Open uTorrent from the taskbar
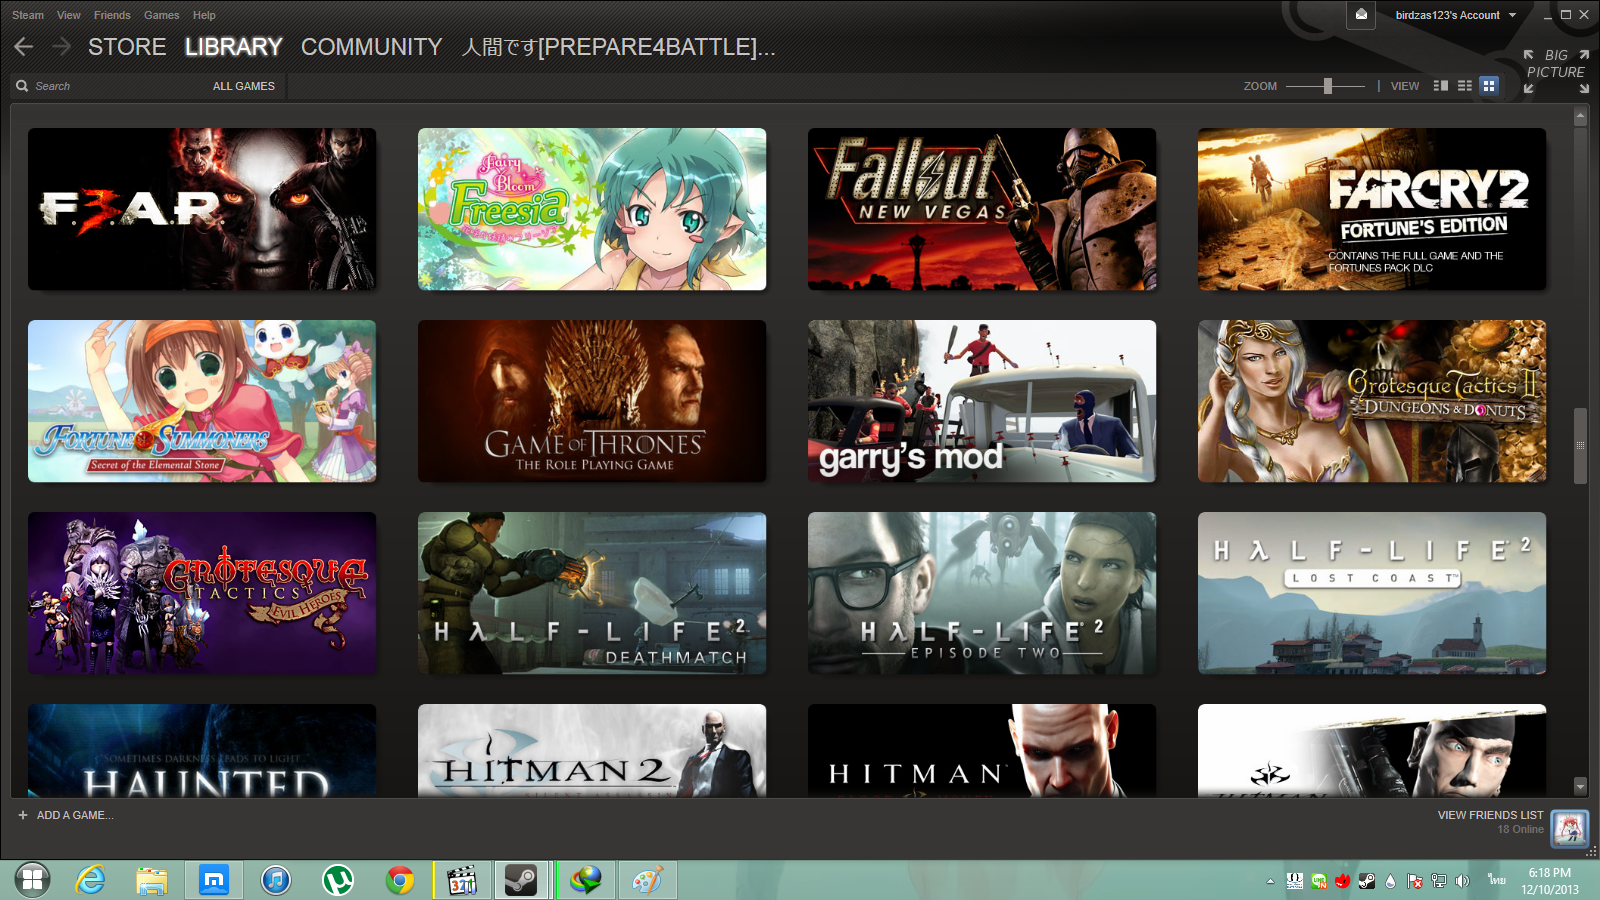The width and height of the screenshot is (1600, 900). click(338, 880)
